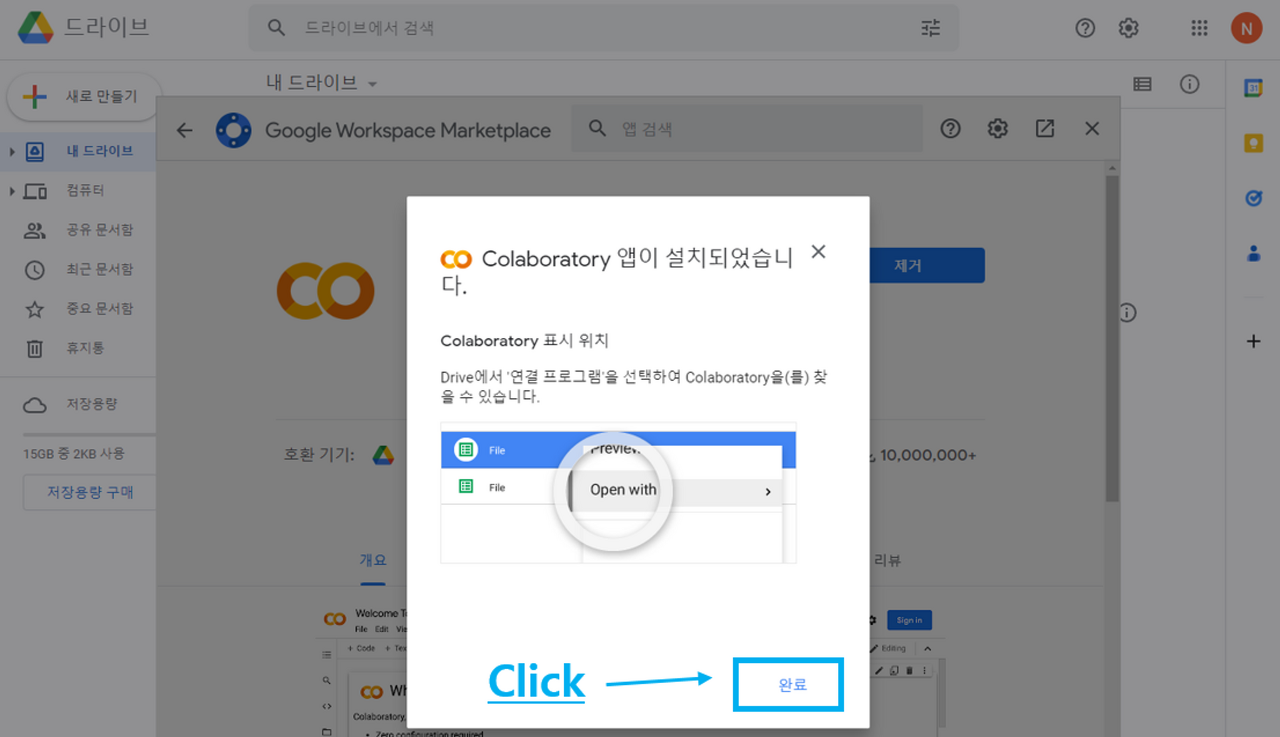
Task: Click the 15GB 중 2KB 사용 storage text
Action: click(74, 454)
